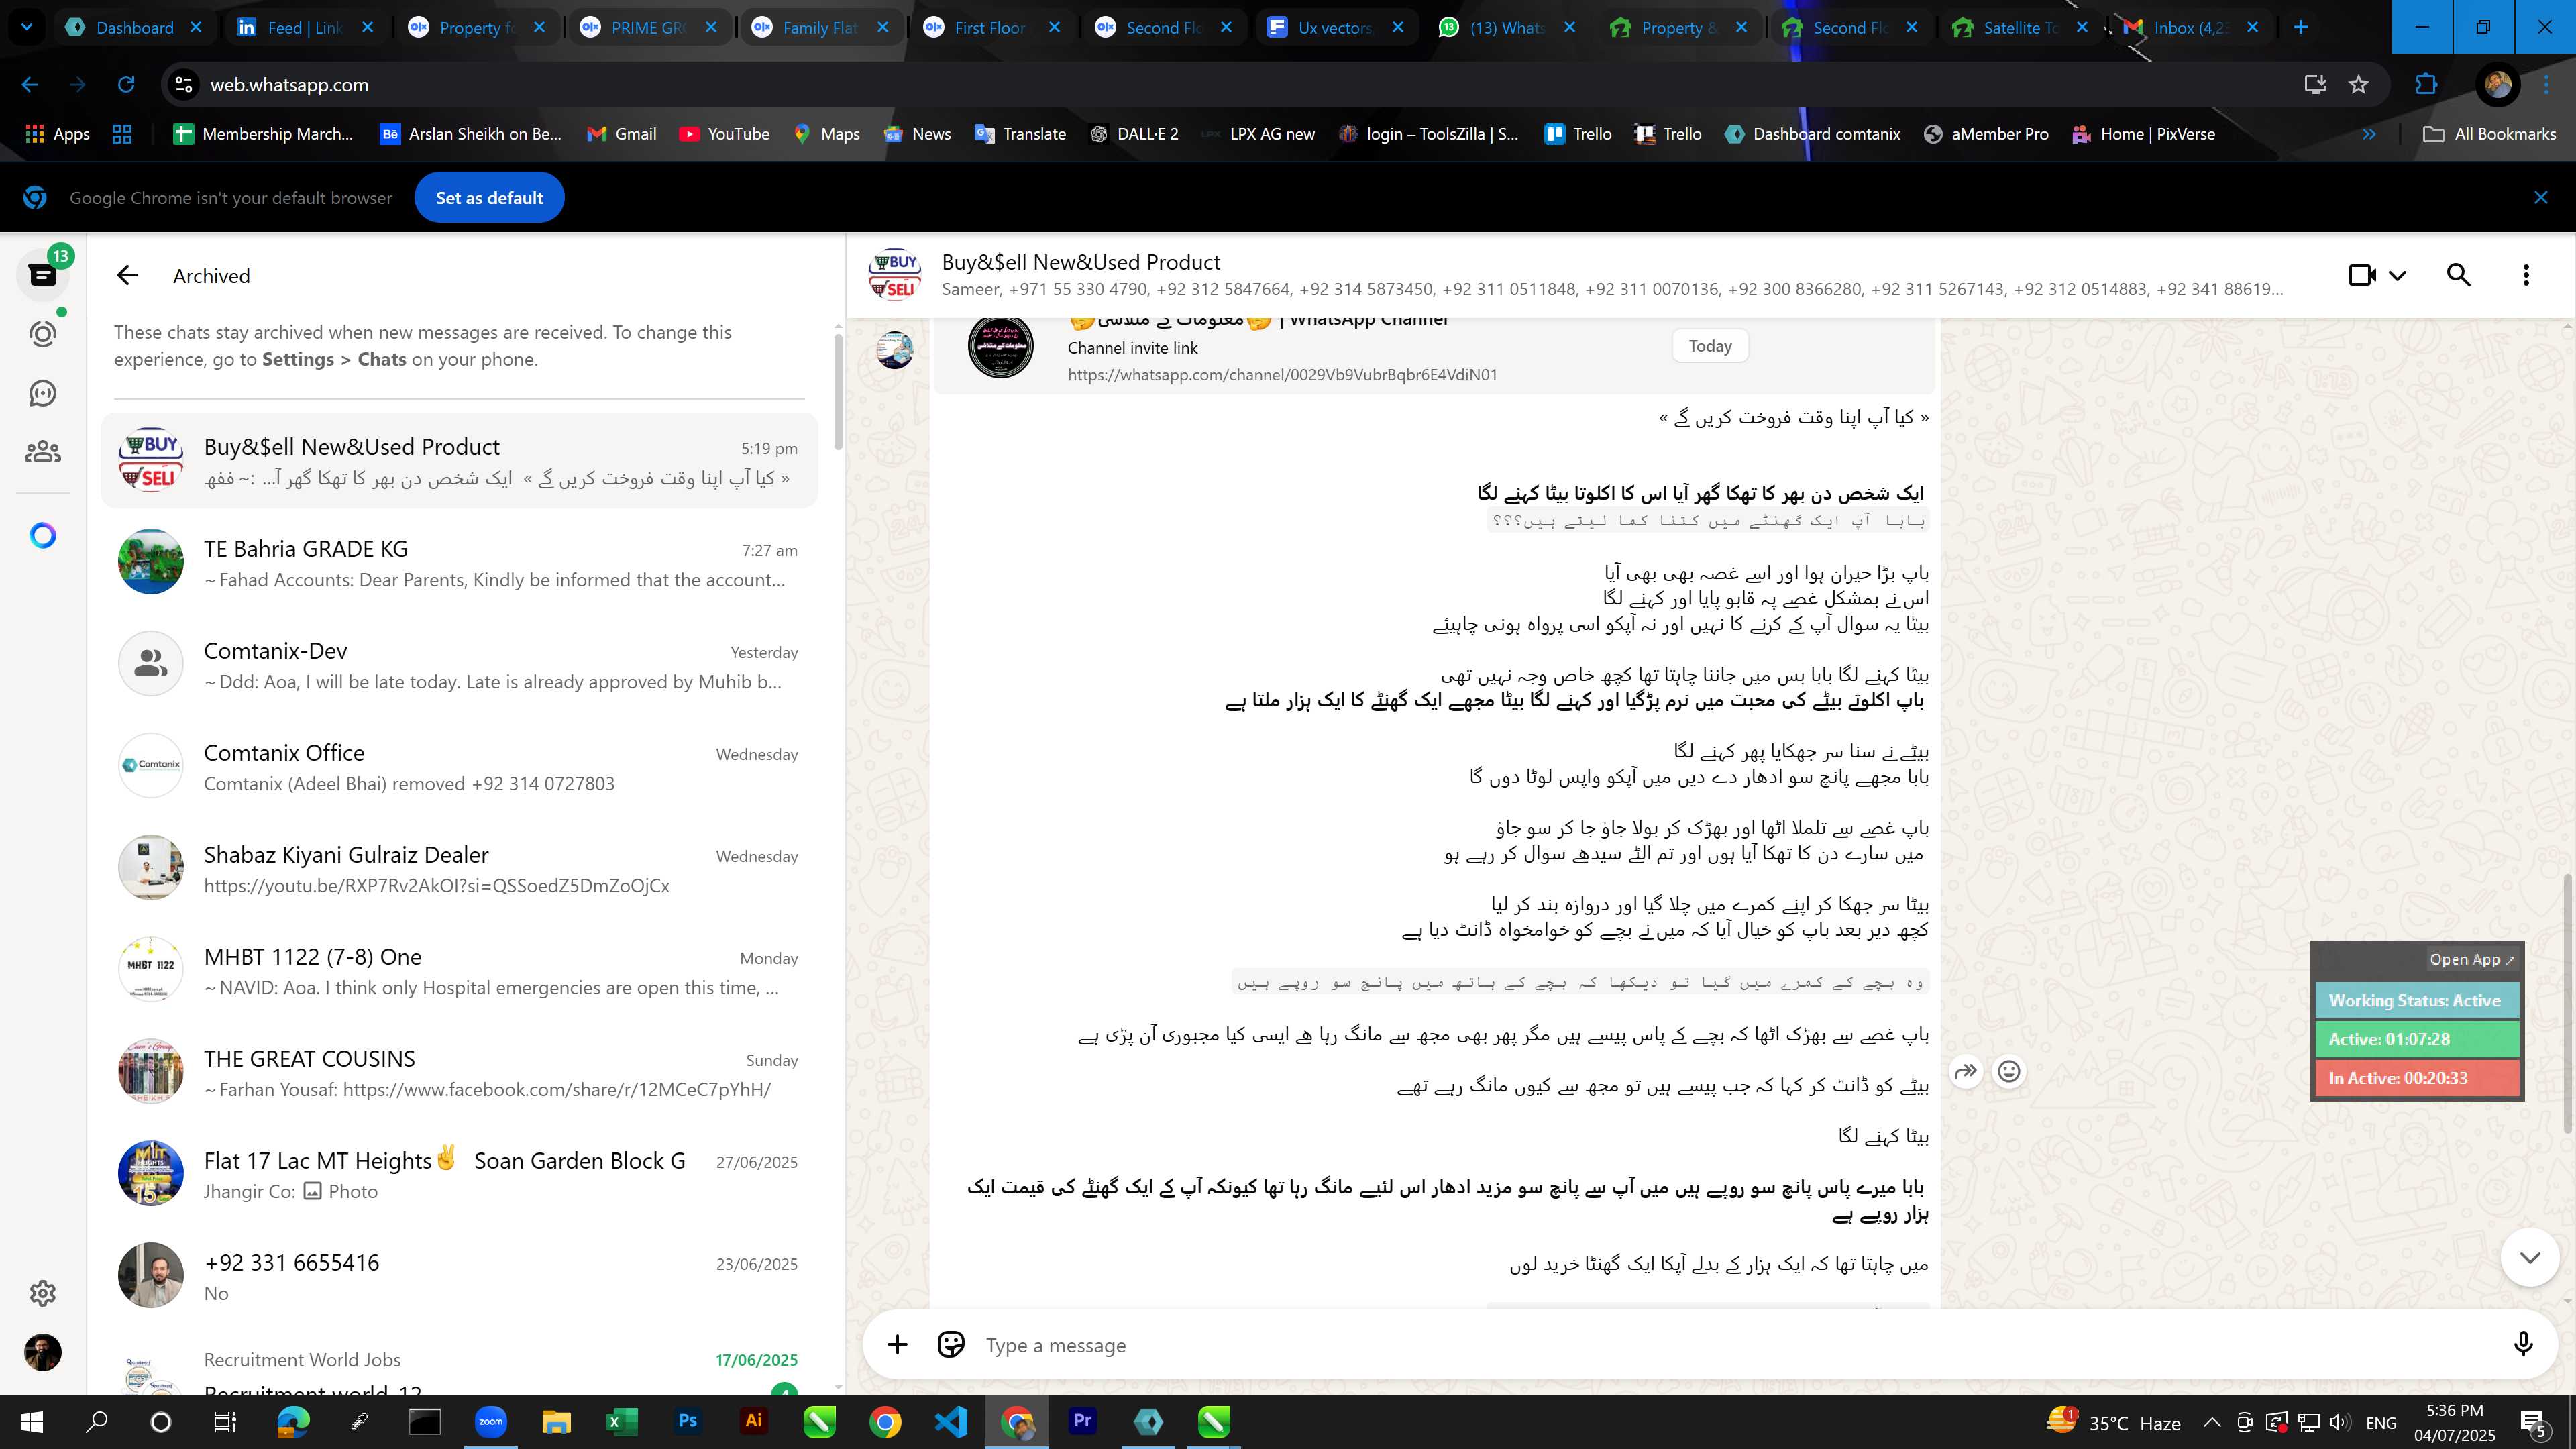Screen dimensions: 2576x1449
Task: Open Photoshop from the taskbar
Action: 687,1421
